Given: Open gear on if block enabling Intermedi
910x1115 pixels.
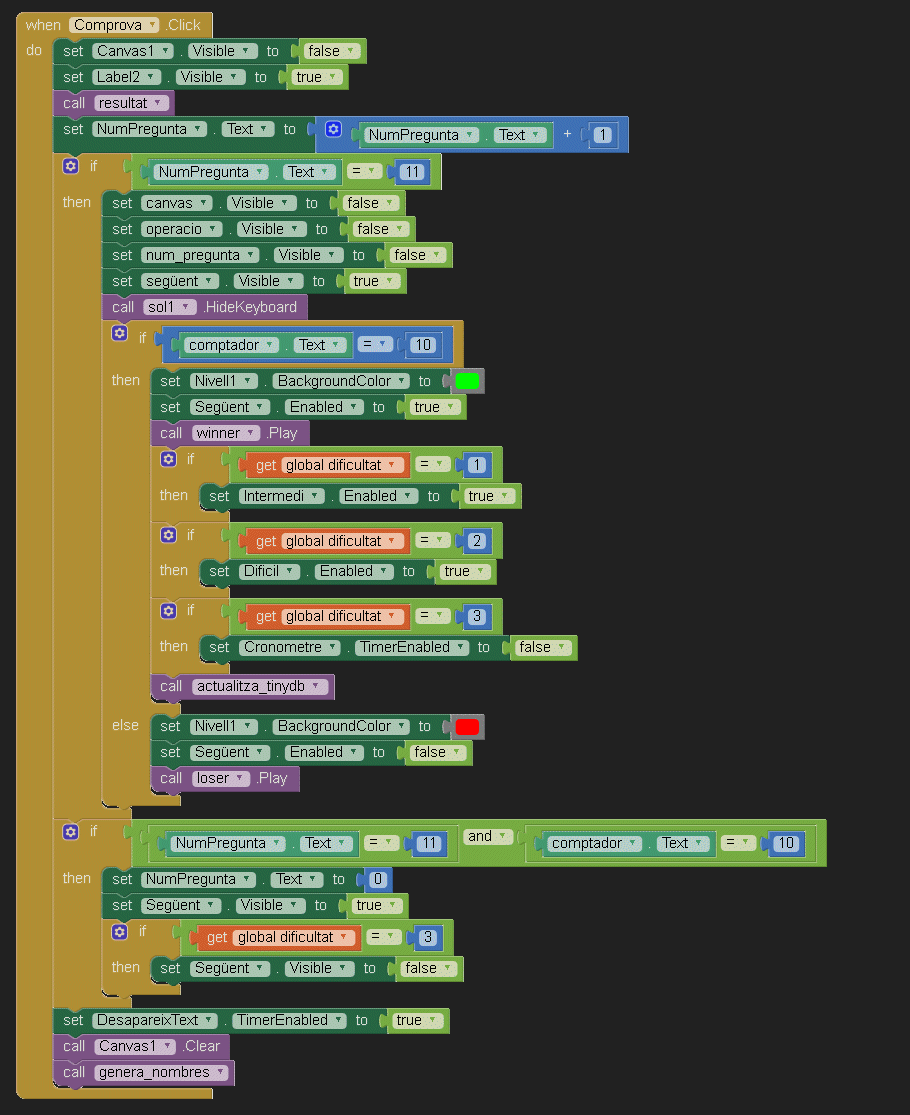Looking at the screenshot, I should click(168, 459).
